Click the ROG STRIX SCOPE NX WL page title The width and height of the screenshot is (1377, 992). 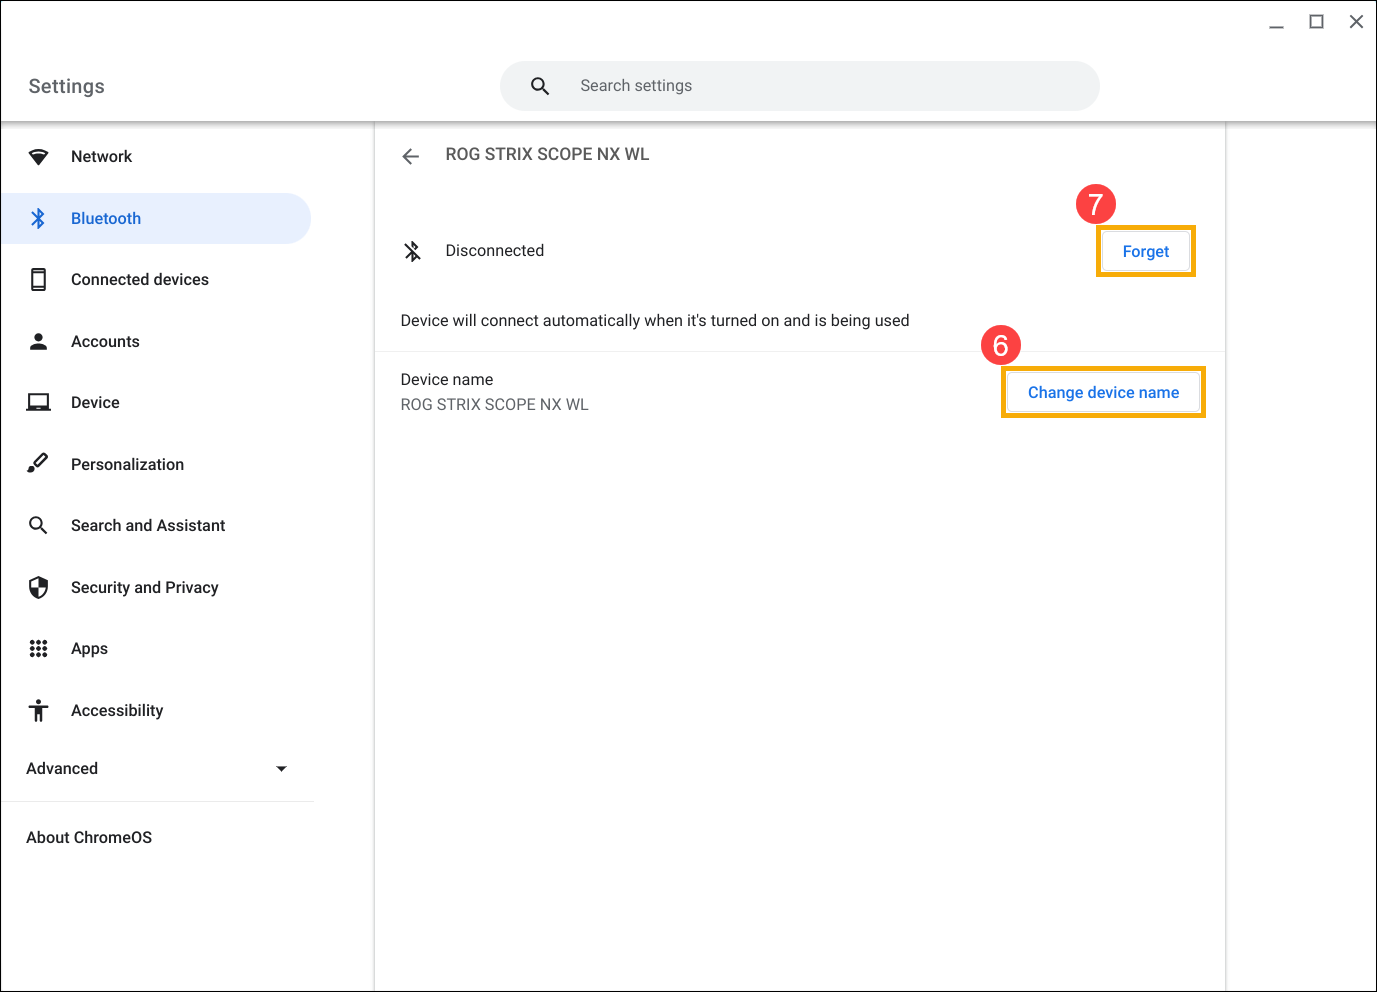click(x=547, y=155)
